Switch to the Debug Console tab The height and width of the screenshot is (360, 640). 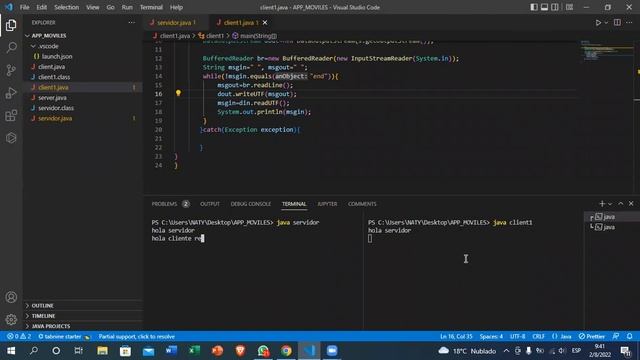tap(251, 204)
